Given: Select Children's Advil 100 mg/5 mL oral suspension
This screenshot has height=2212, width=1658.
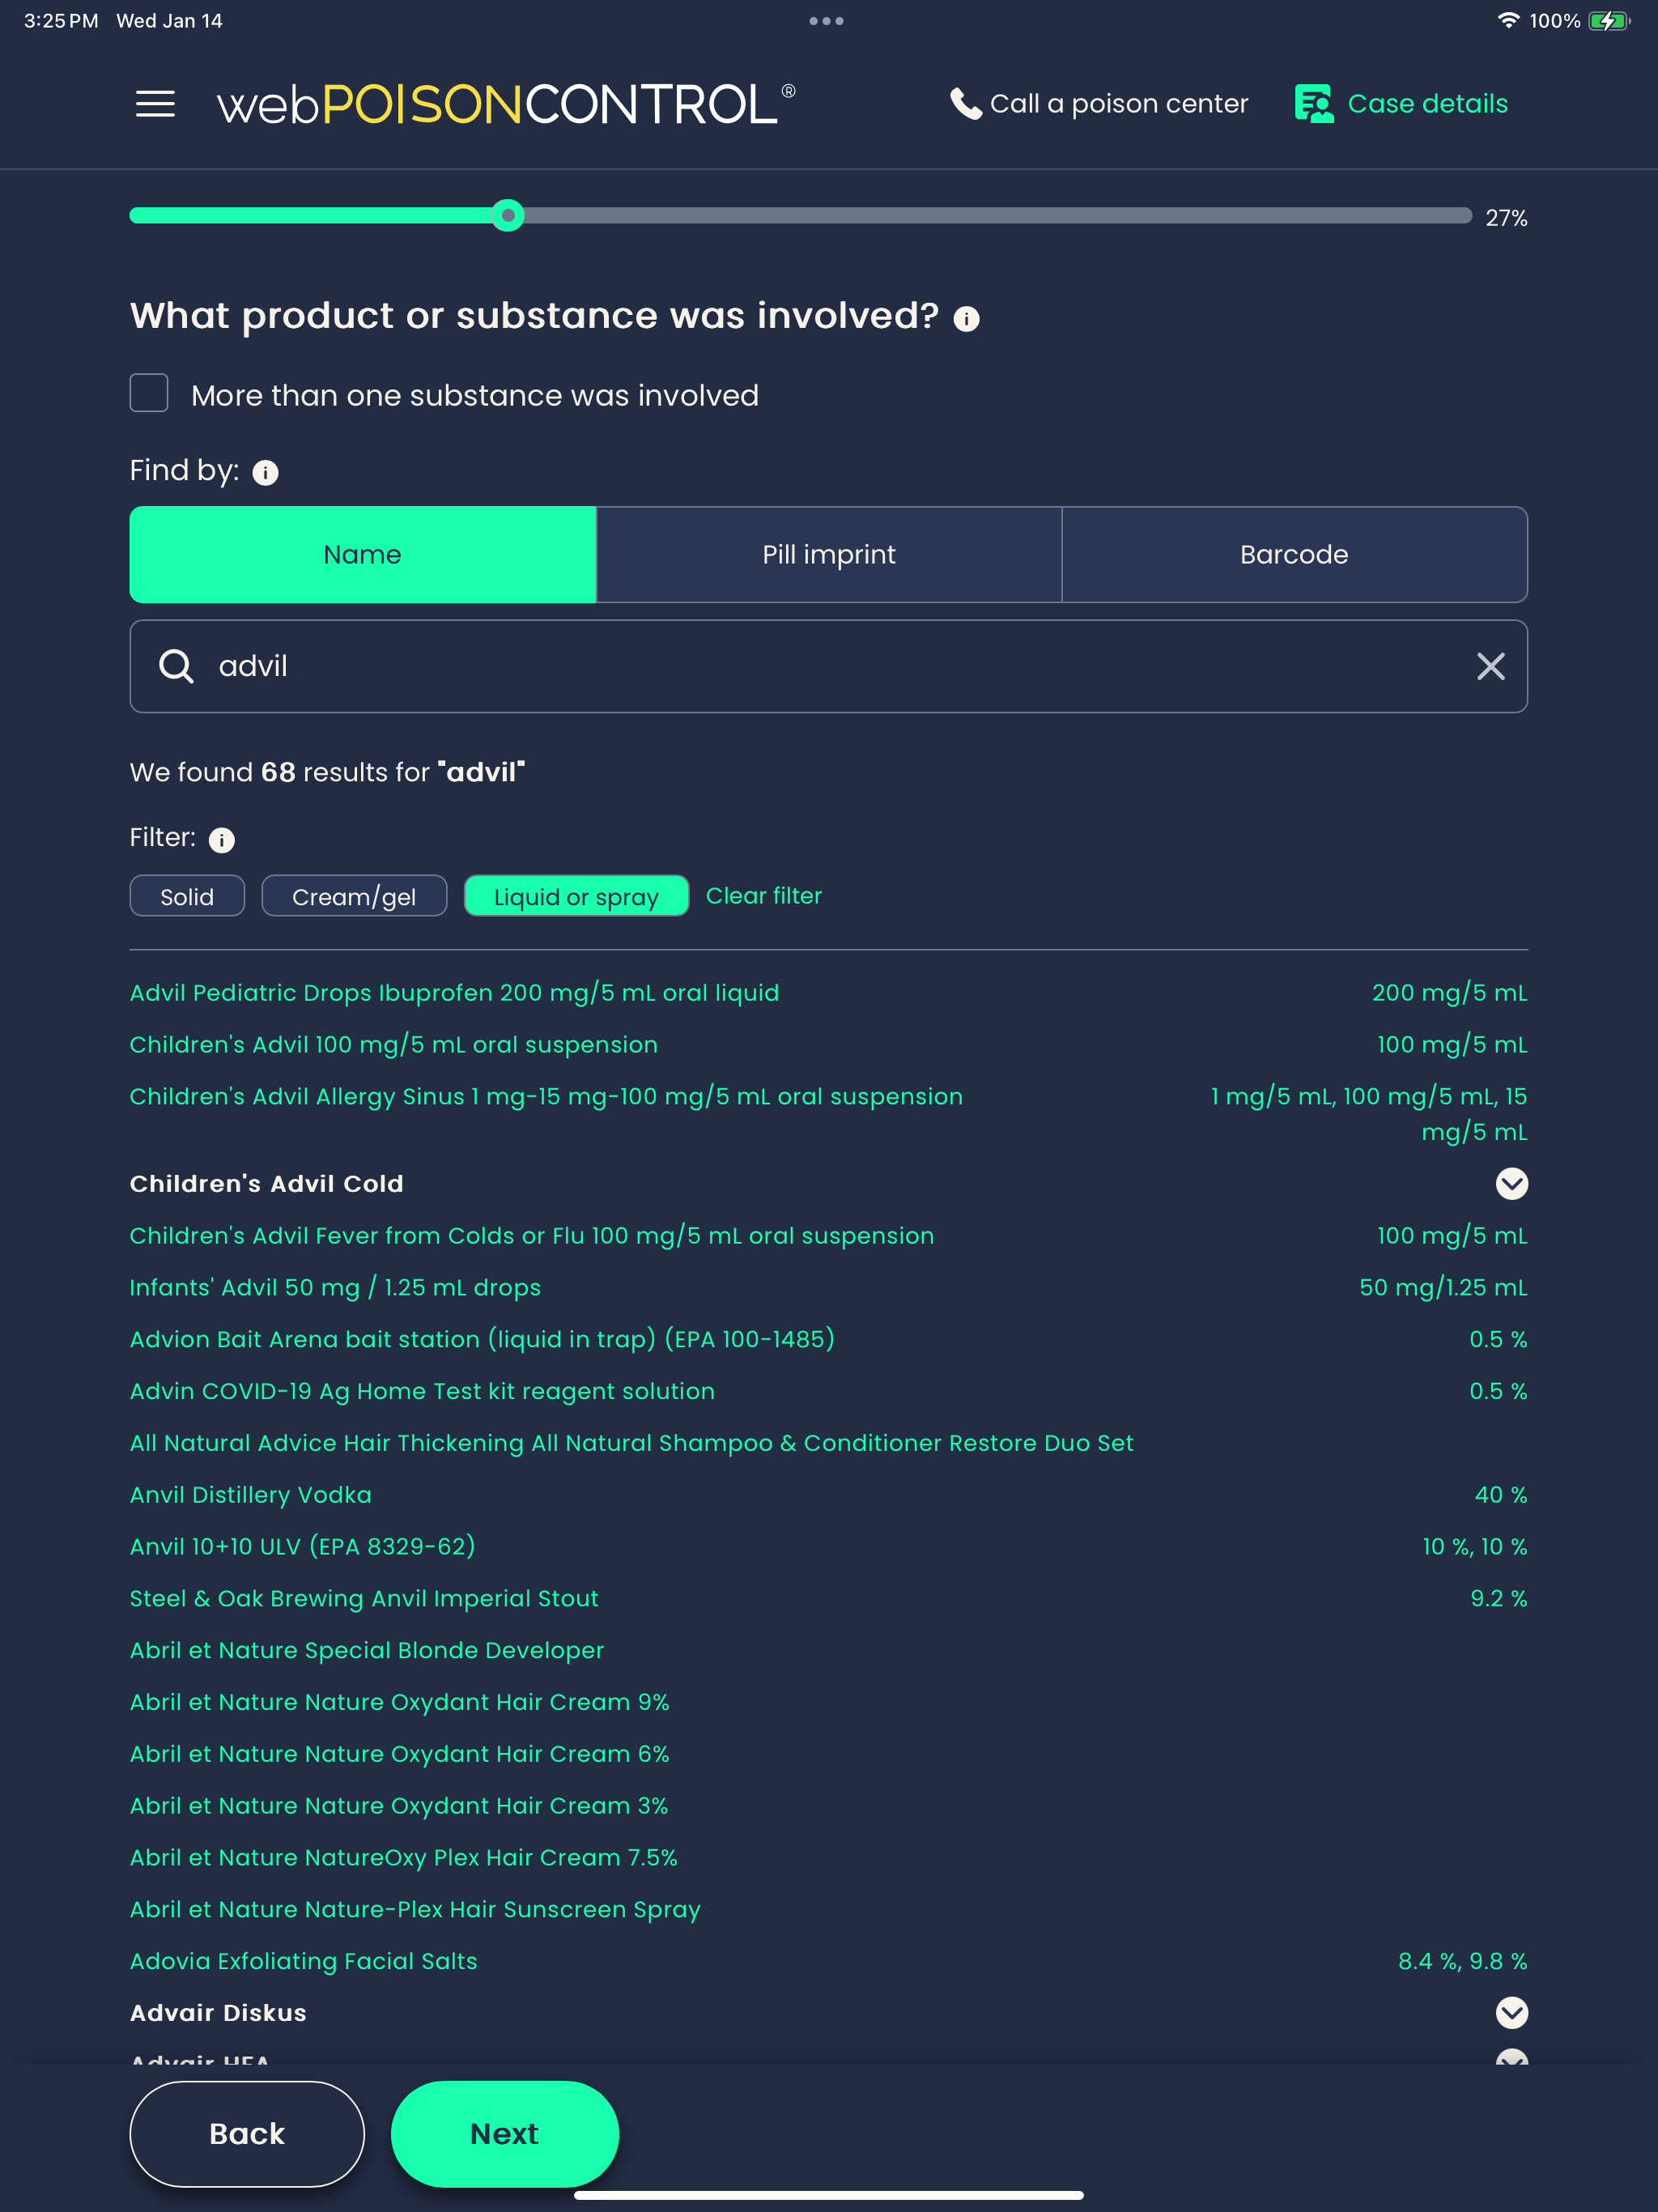Looking at the screenshot, I should pyautogui.click(x=394, y=1045).
